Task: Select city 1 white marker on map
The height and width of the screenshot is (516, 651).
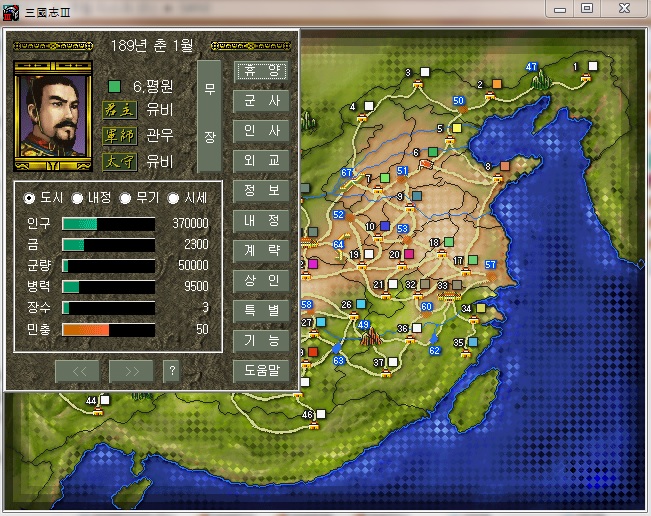Action: (593, 66)
